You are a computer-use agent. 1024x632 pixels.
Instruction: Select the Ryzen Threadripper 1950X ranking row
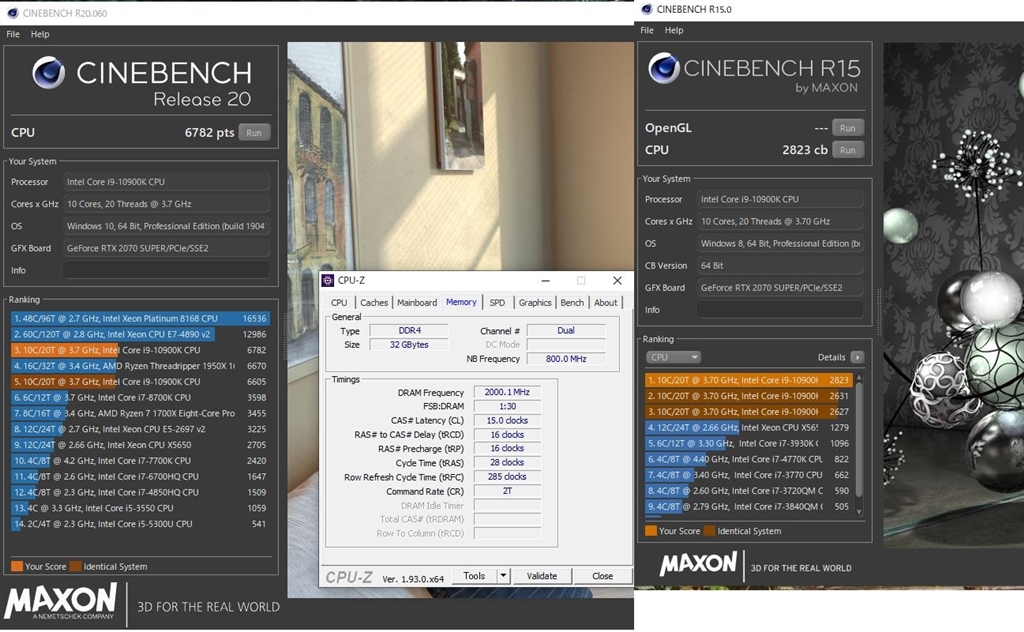coord(140,366)
